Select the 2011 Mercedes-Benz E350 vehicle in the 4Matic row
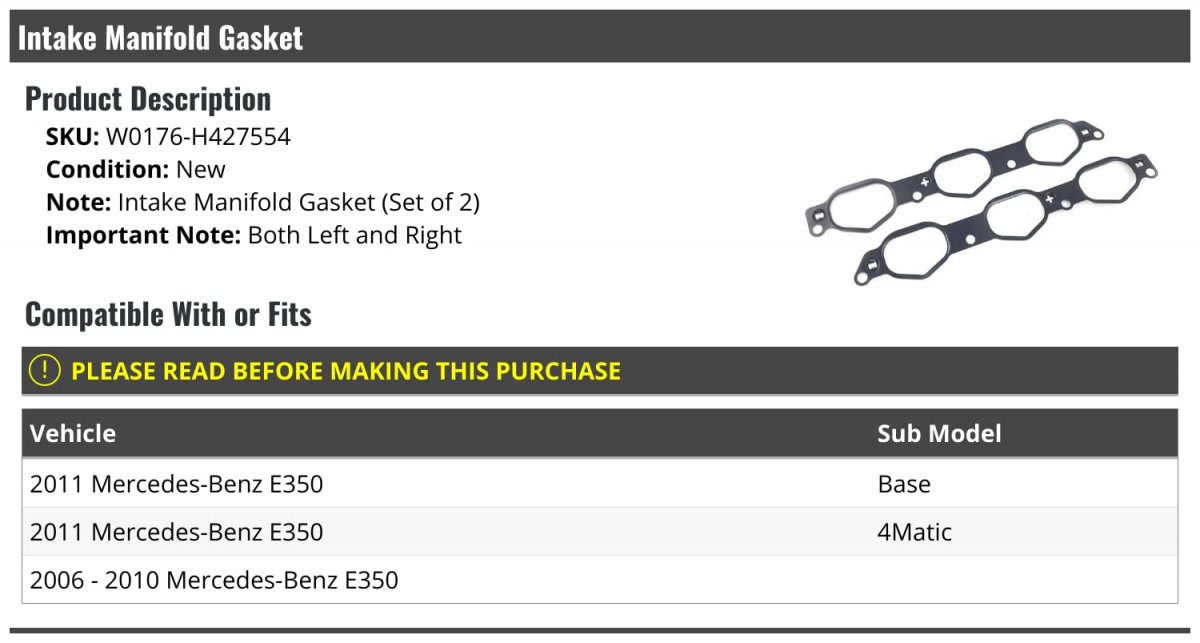 click(177, 532)
